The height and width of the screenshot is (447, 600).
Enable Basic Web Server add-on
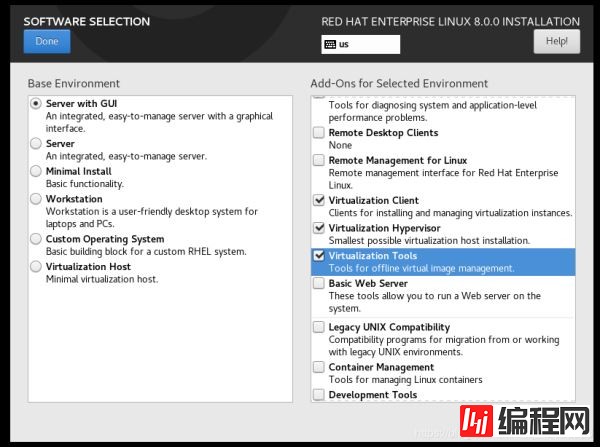tap(318, 284)
